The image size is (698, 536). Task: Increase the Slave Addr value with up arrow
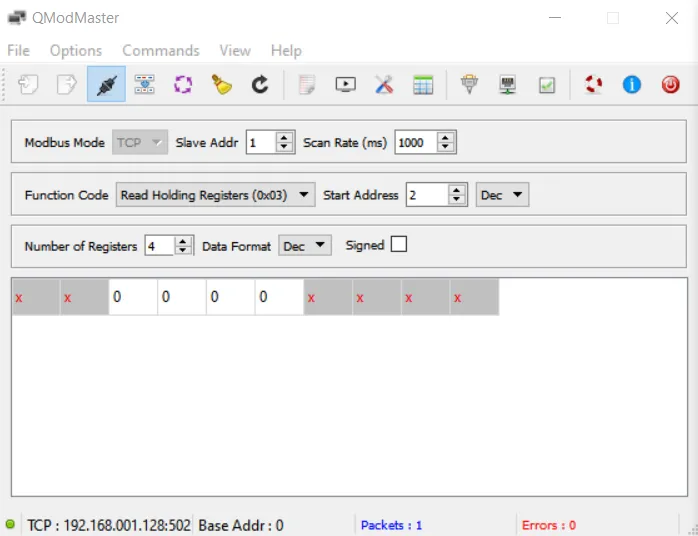coord(285,138)
